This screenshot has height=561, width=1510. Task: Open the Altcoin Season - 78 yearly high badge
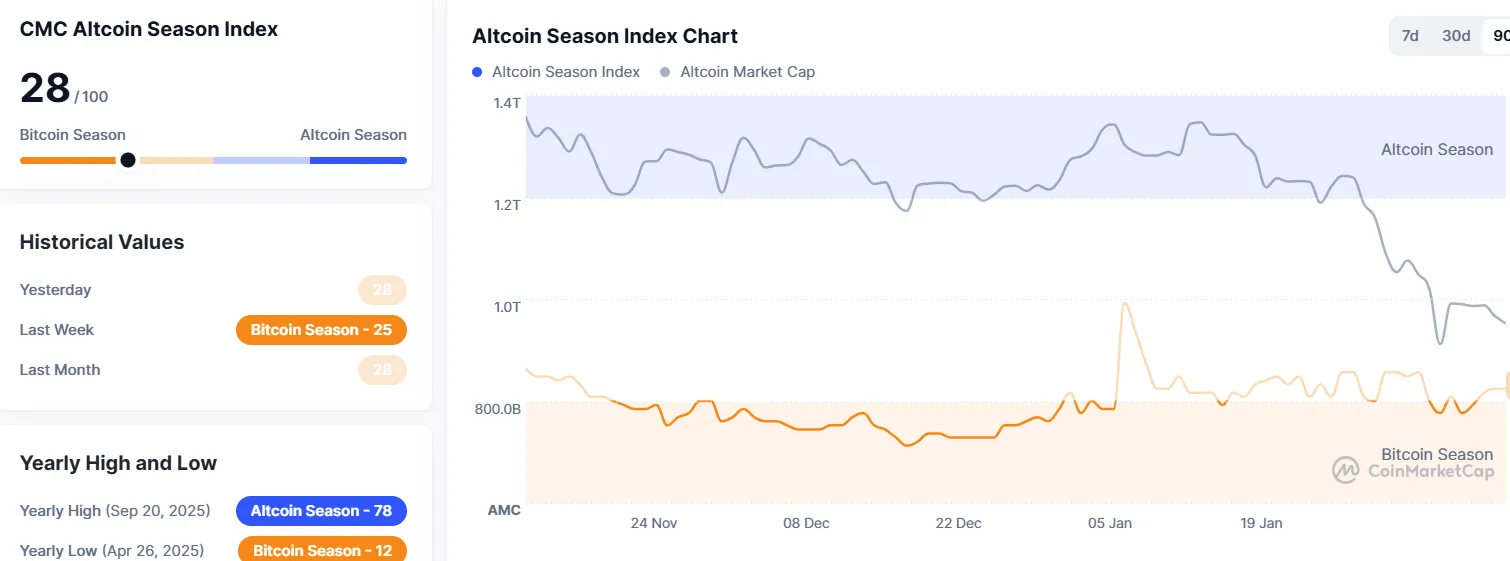321,511
